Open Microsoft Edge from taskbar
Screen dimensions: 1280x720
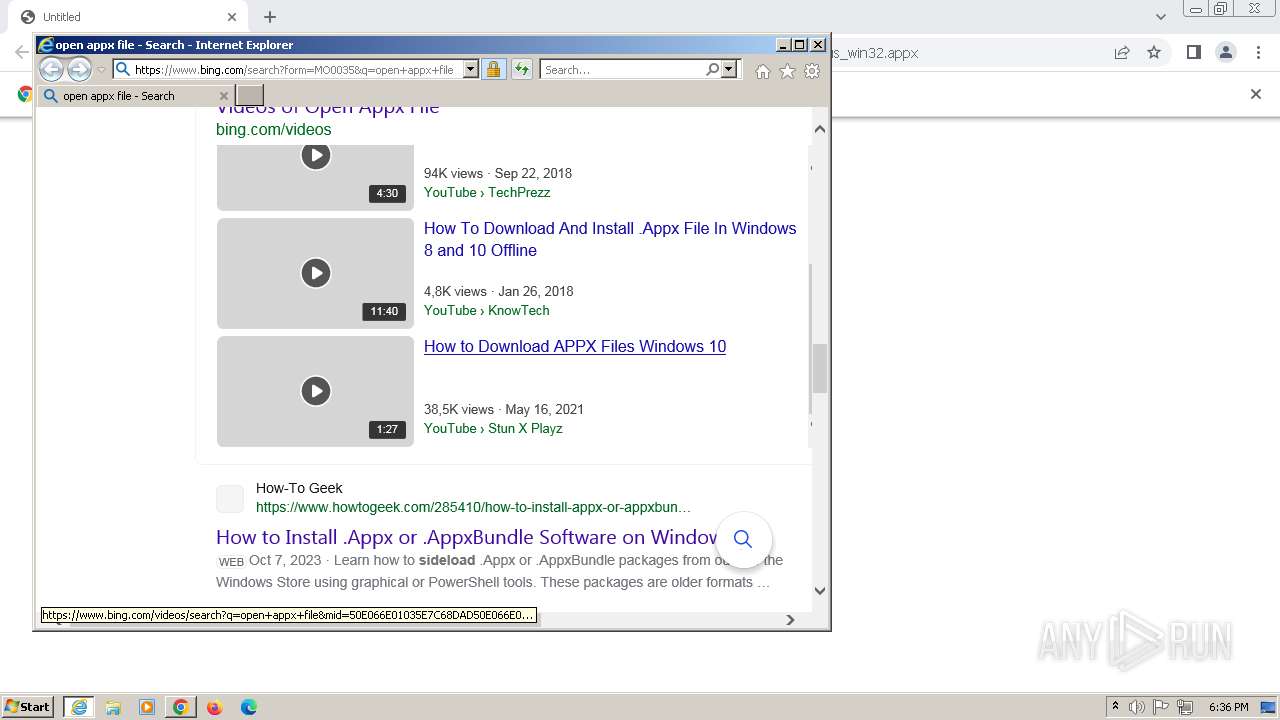pyautogui.click(x=249, y=707)
